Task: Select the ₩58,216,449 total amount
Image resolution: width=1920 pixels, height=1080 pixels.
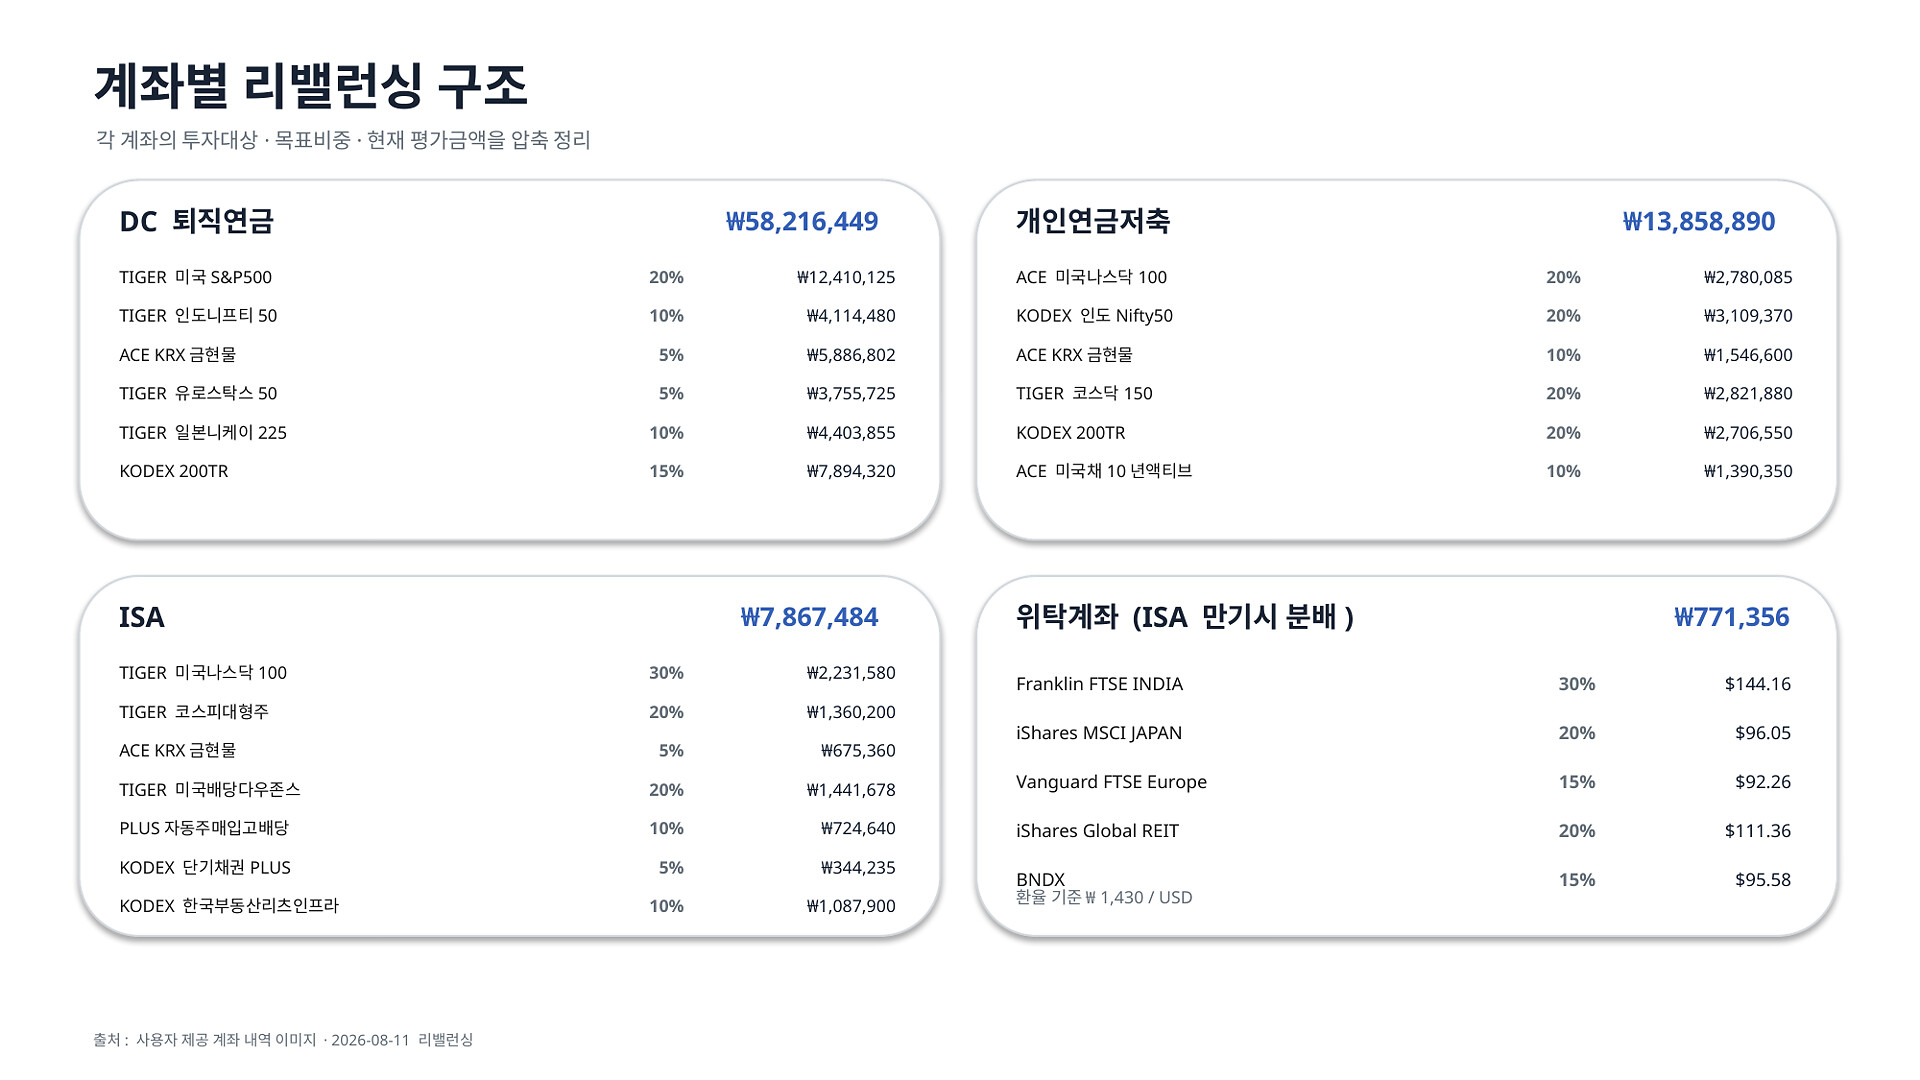Action: 802,221
